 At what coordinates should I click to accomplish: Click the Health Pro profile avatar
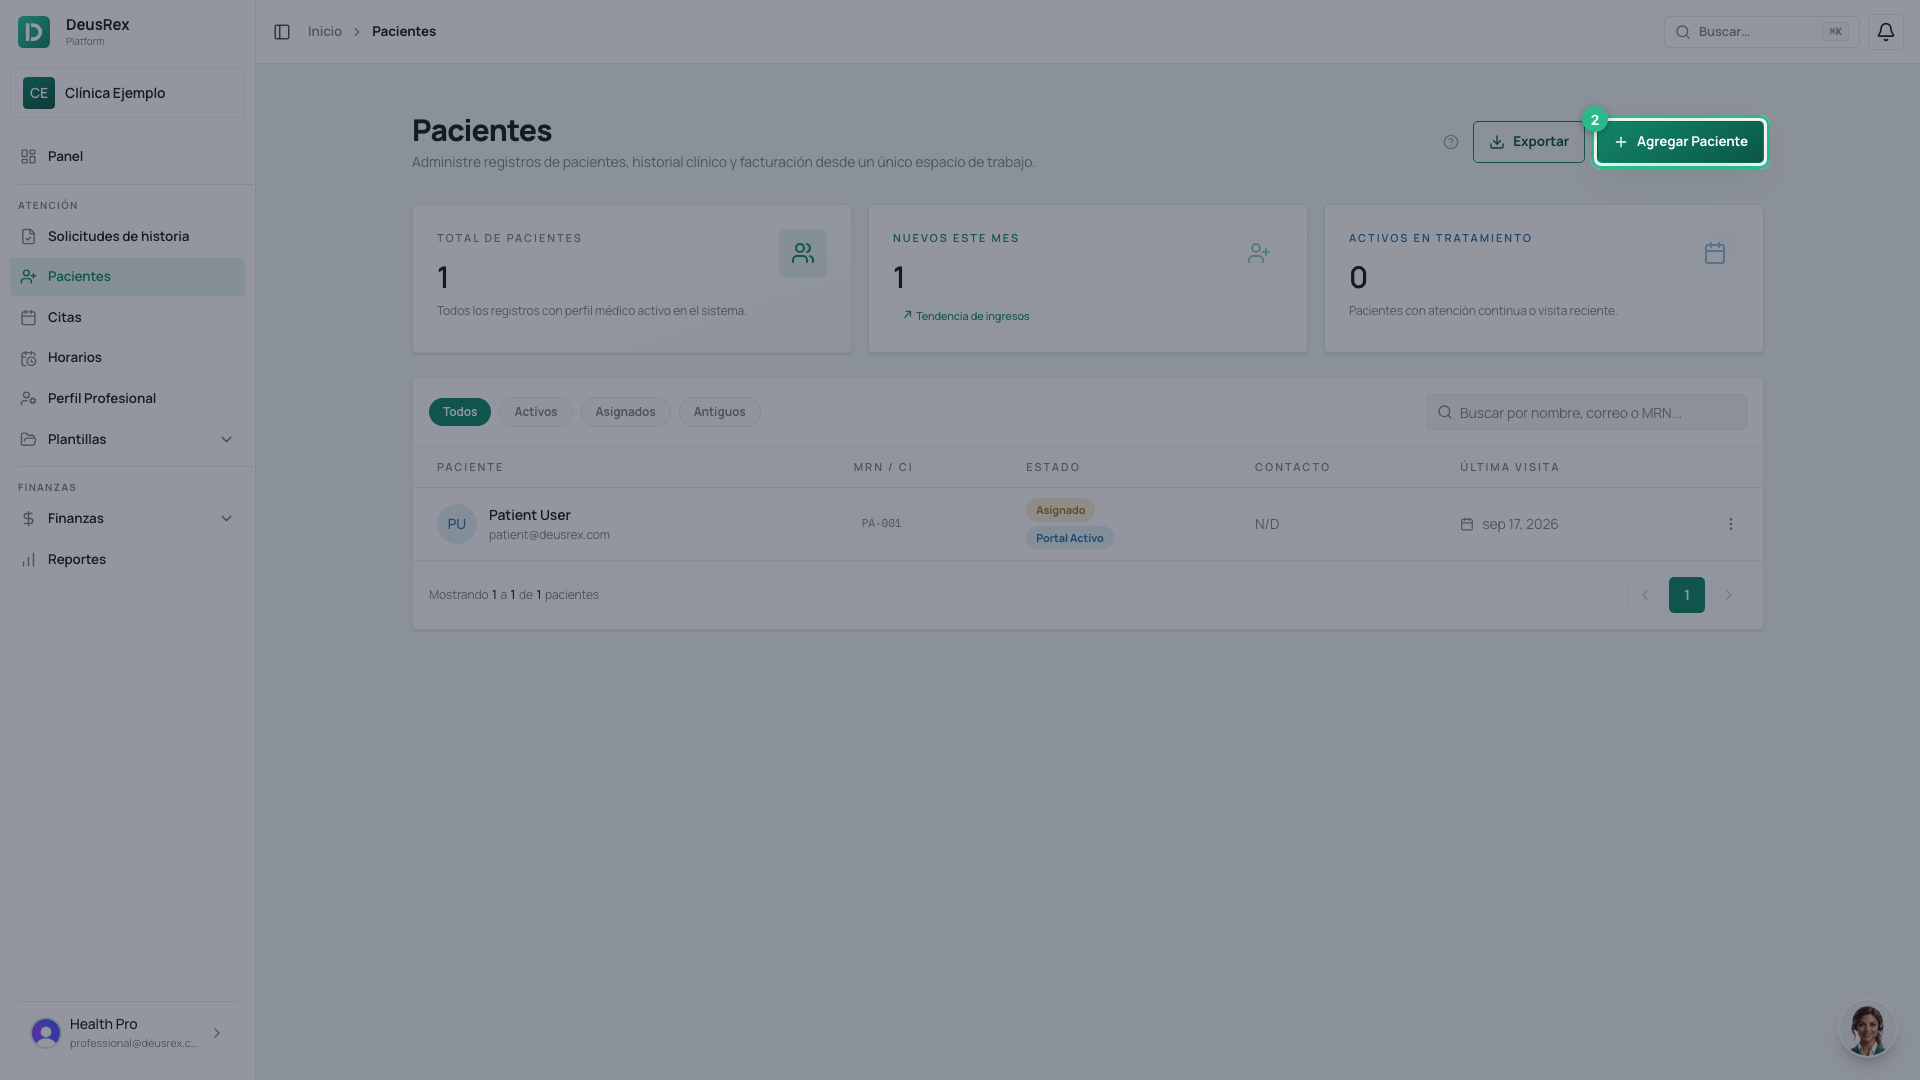click(x=46, y=1033)
